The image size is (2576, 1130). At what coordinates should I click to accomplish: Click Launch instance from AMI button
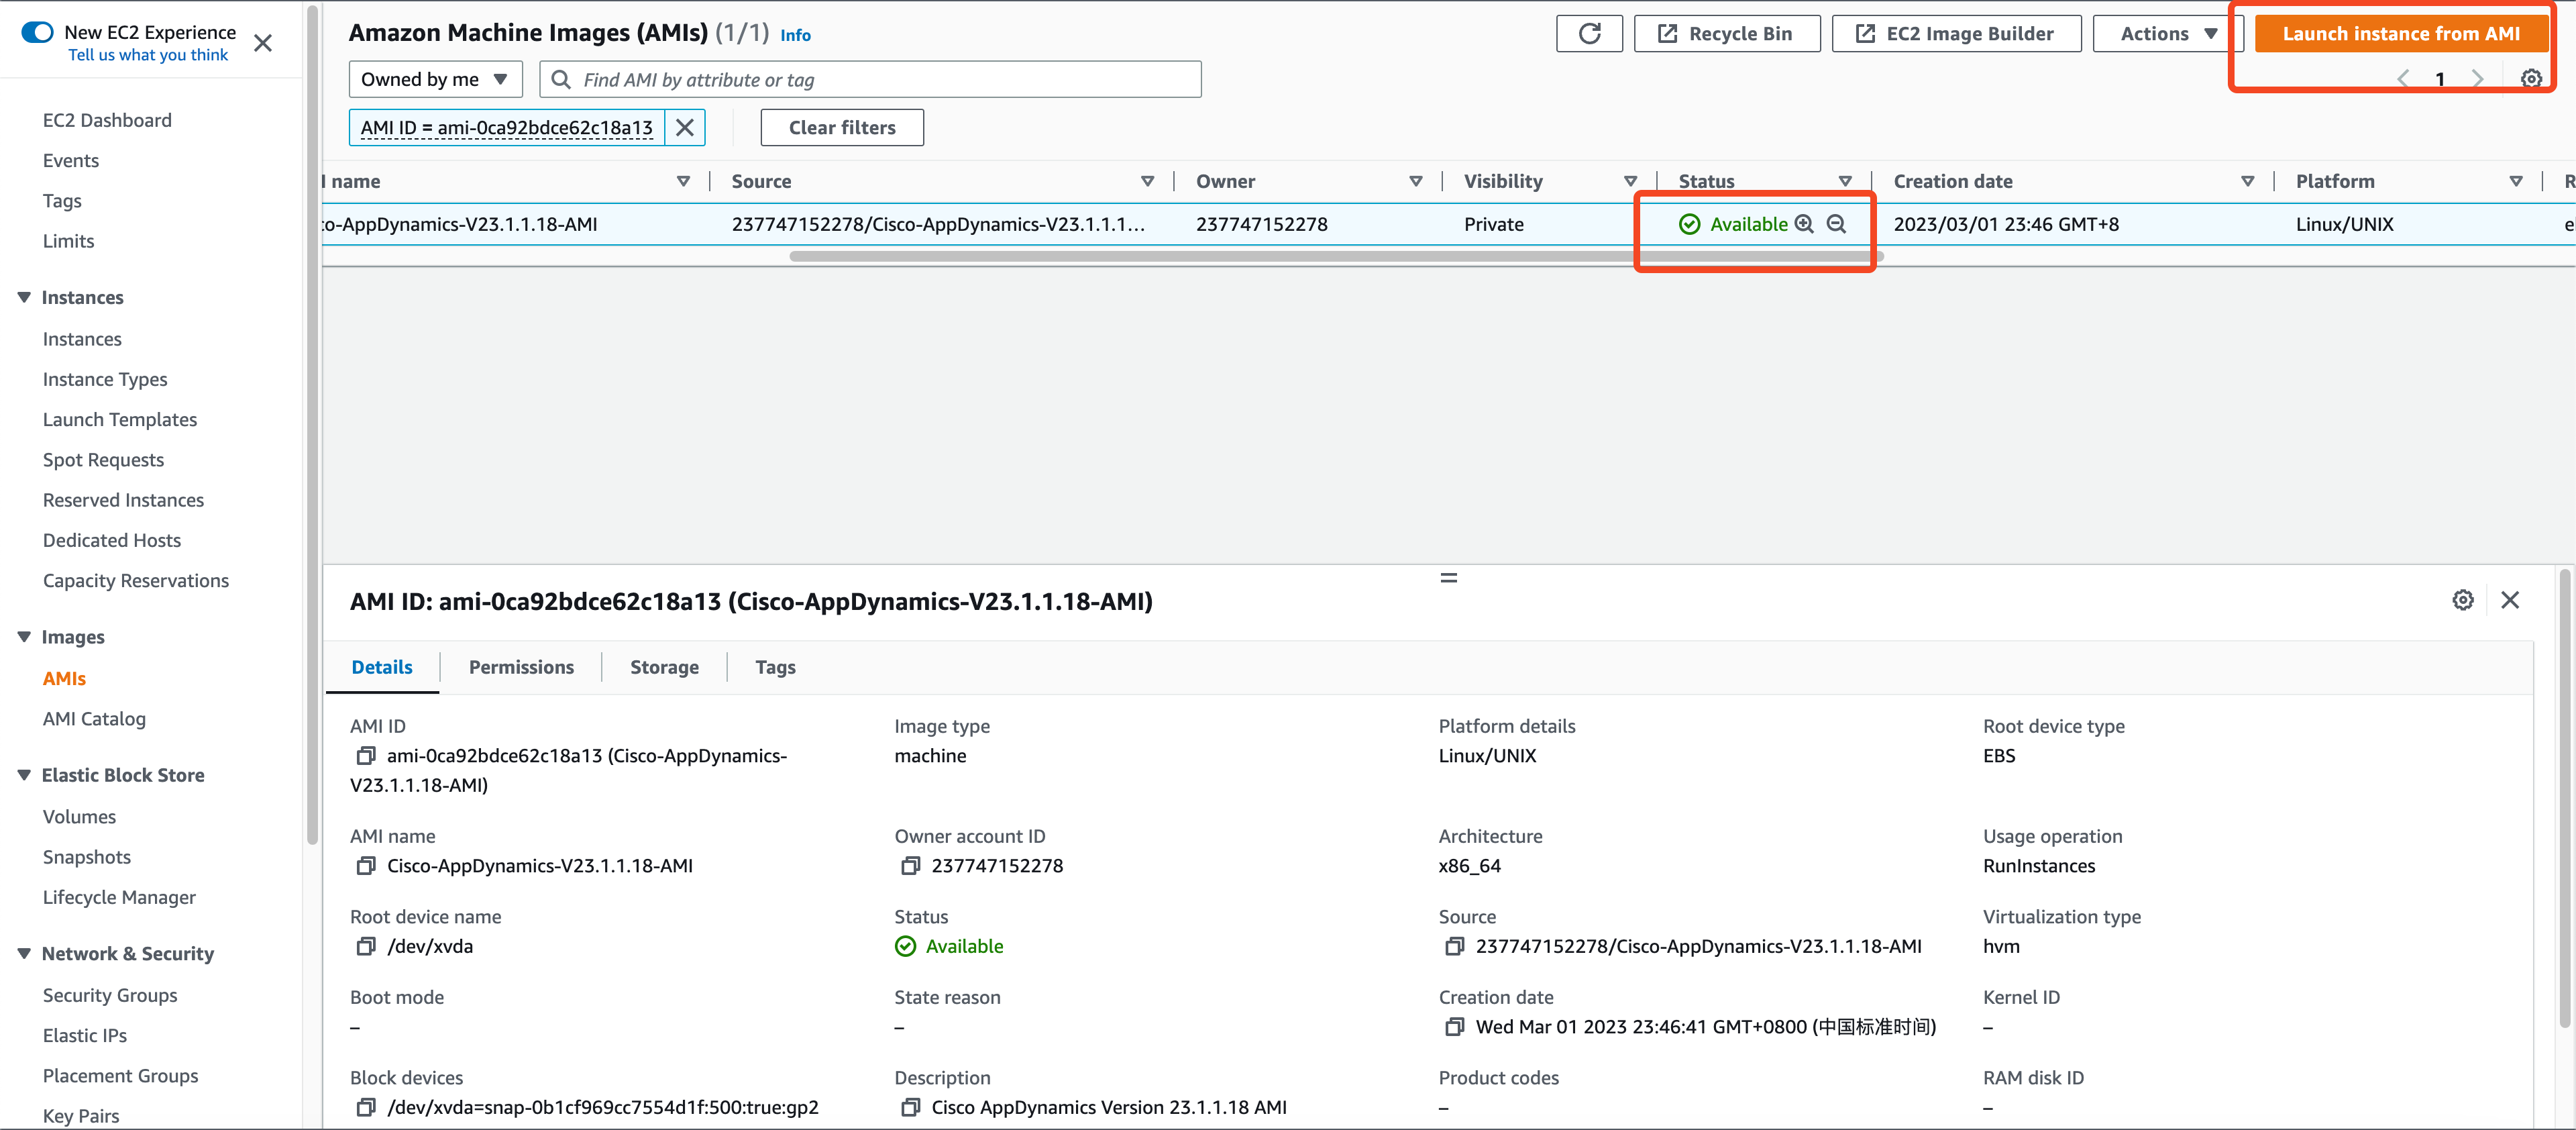[2400, 34]
